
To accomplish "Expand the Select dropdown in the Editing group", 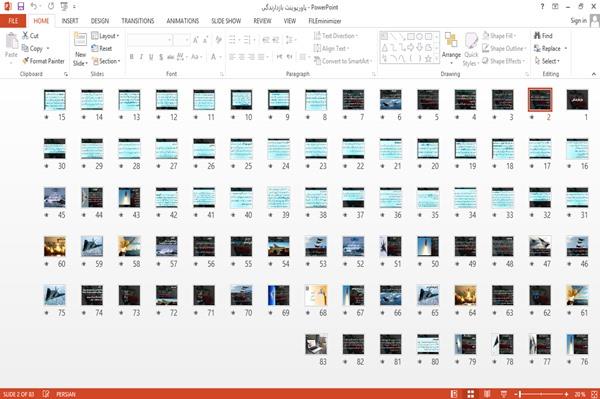I will [x=547, y=61].
